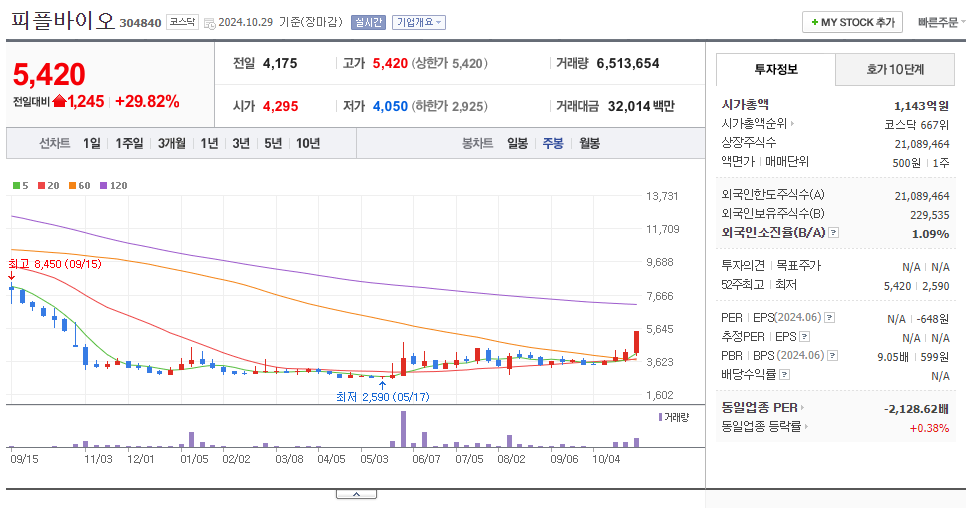This screenshot has height=508, width=966.
Task: Click the 52주최고 label
Action: (743, 284)
